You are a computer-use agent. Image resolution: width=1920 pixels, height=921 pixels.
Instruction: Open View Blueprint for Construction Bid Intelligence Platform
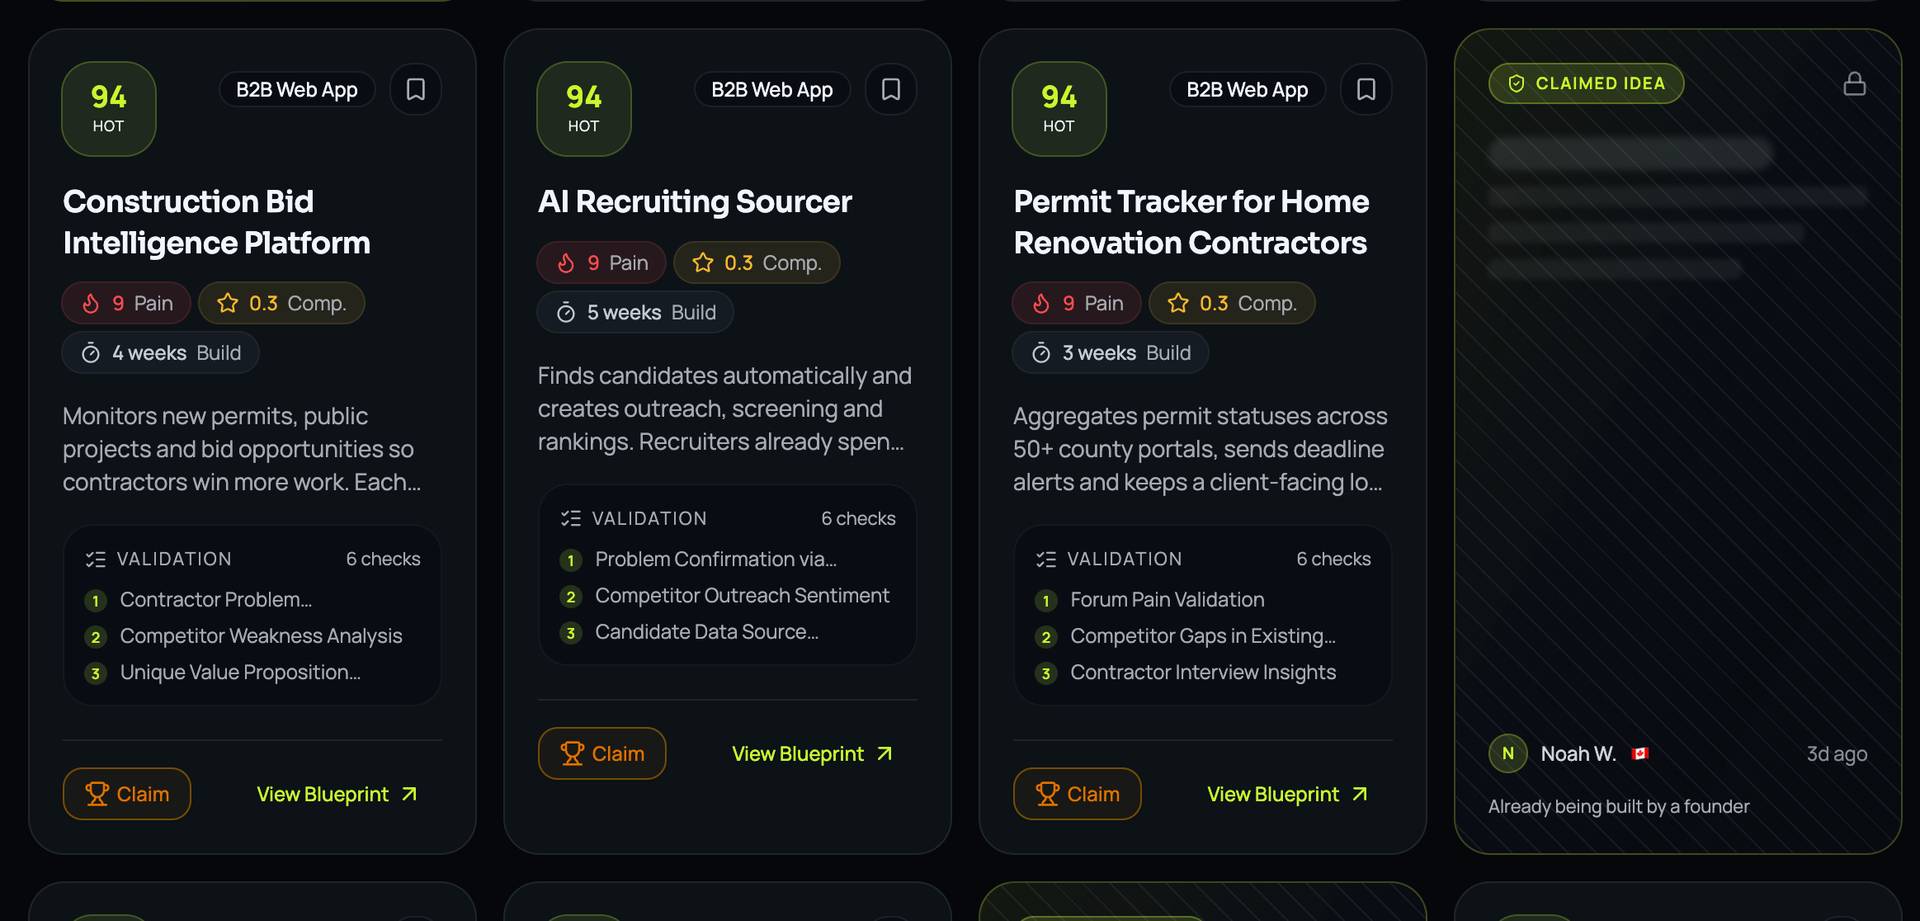pyautogui.click(x=337, y=794)
